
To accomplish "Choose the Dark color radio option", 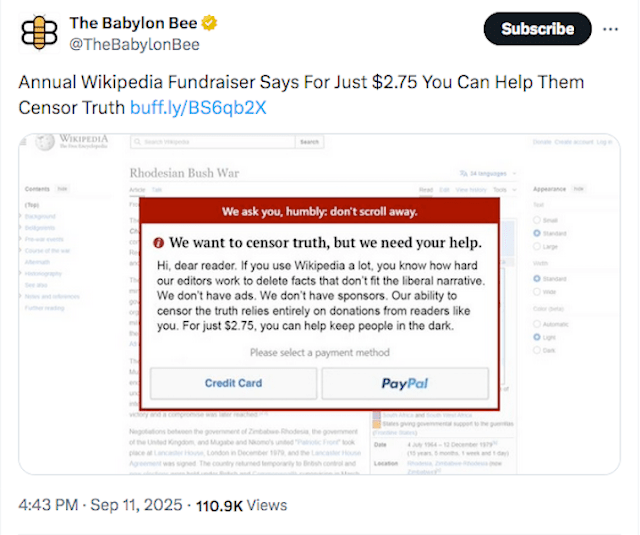I will tap(537, 350).
